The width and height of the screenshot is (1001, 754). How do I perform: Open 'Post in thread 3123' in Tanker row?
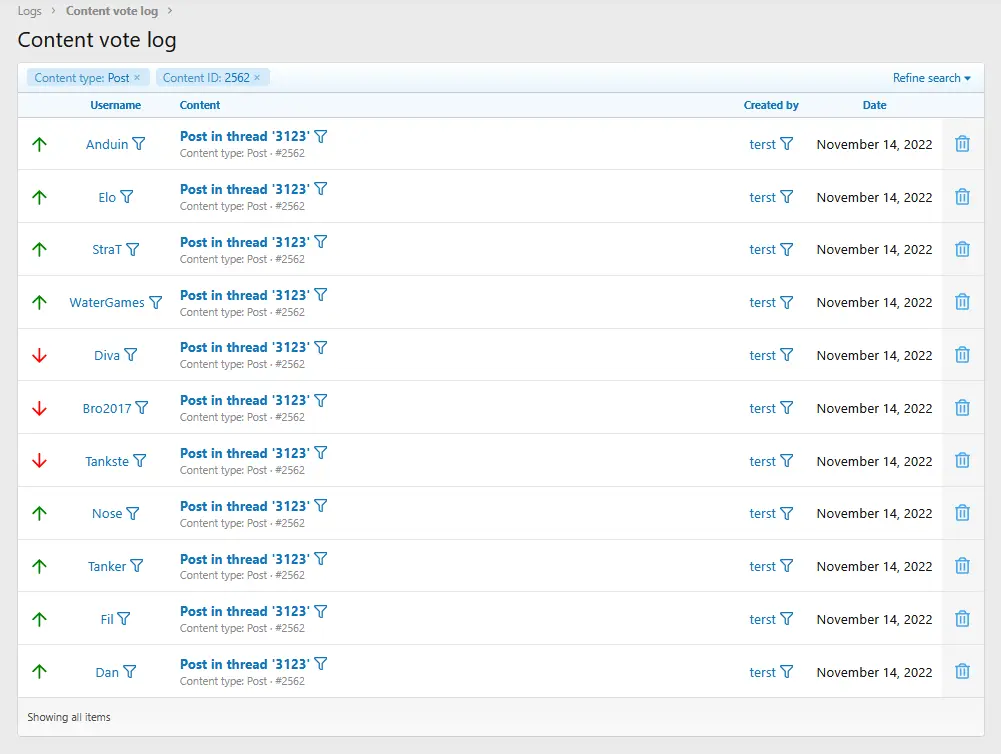(244, 559)
